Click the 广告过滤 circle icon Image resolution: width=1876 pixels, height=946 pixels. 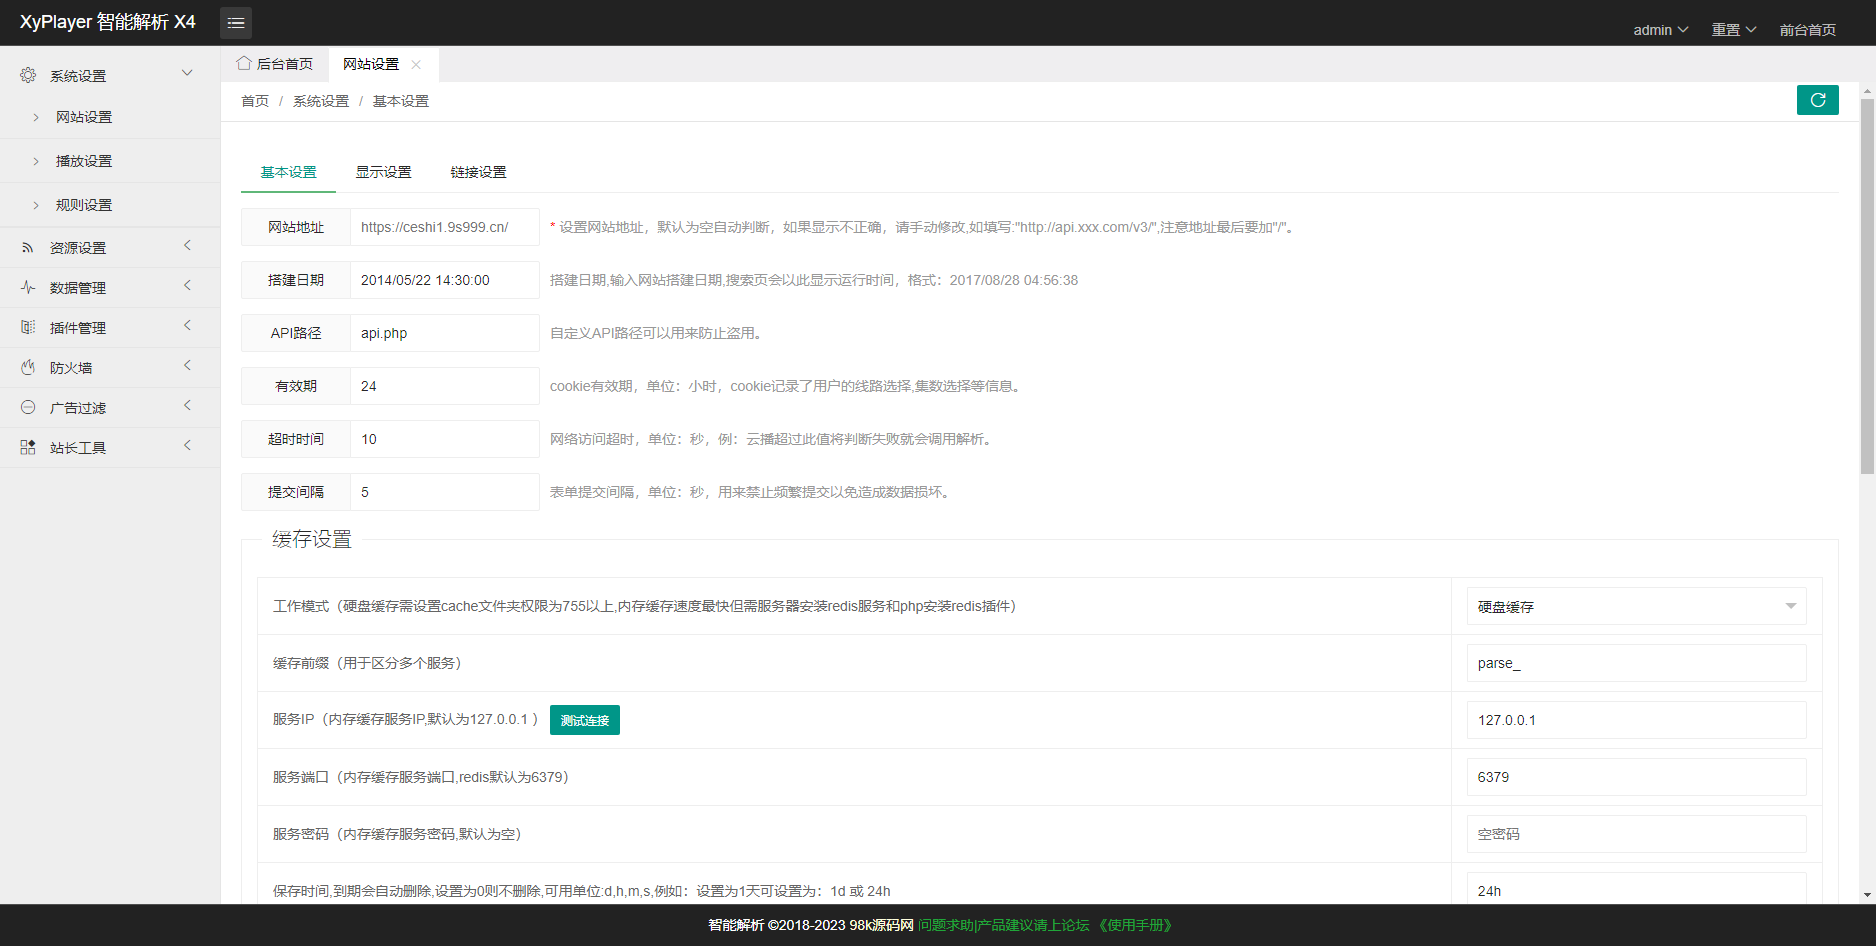click(28, 407)
